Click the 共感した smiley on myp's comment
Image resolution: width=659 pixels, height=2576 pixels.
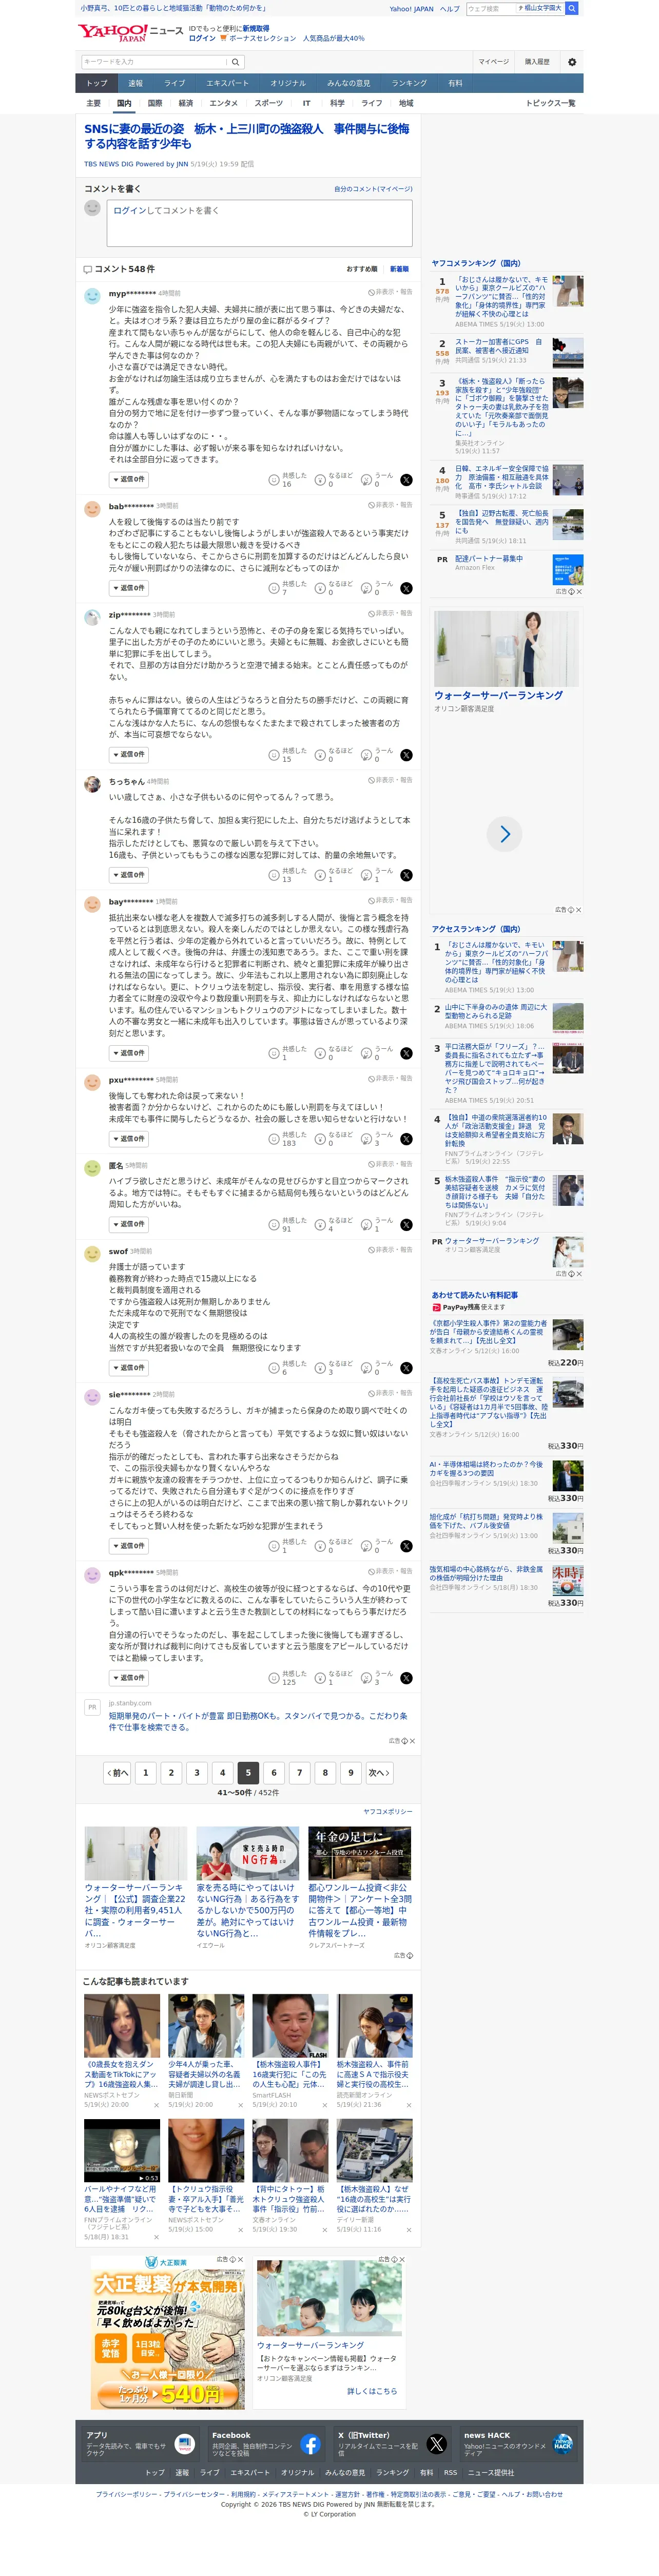[273, 480]
